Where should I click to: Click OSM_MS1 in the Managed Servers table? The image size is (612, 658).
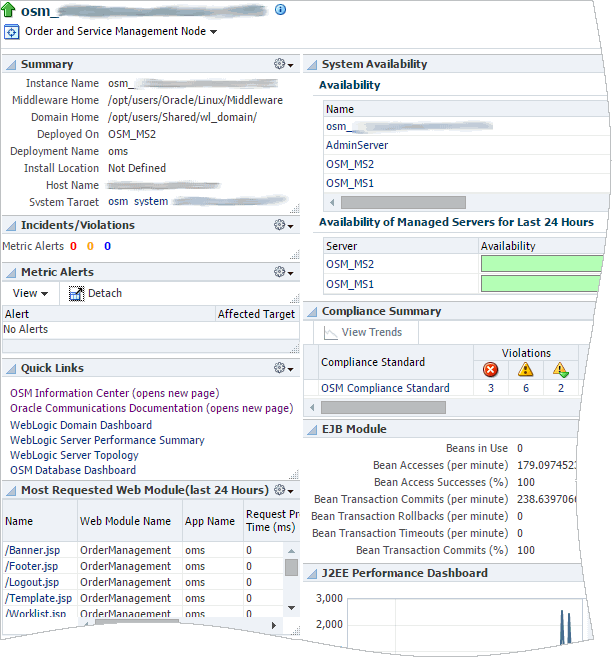click(350, 285)
